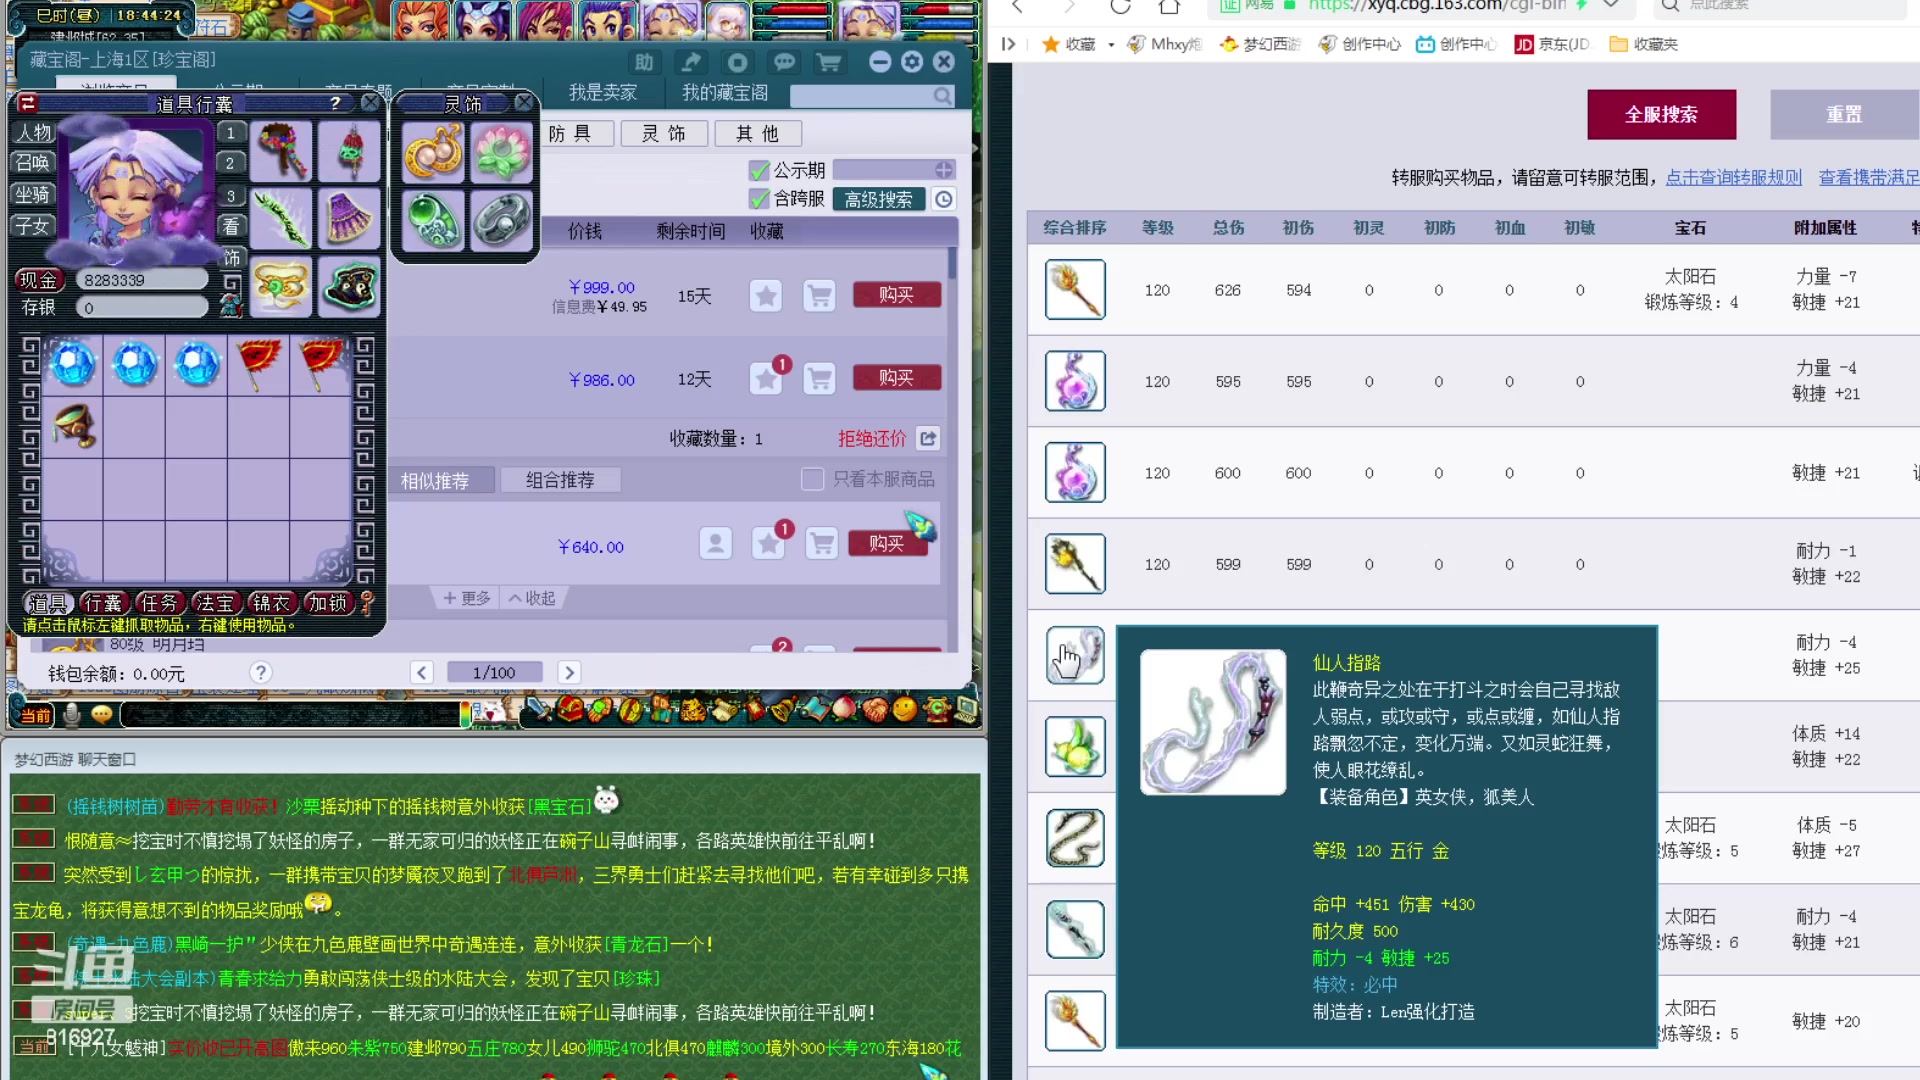Go to the previous page arrow beside 1/100
Viewport: 1920px width, 1080px height.
click(x=421, y=672)
